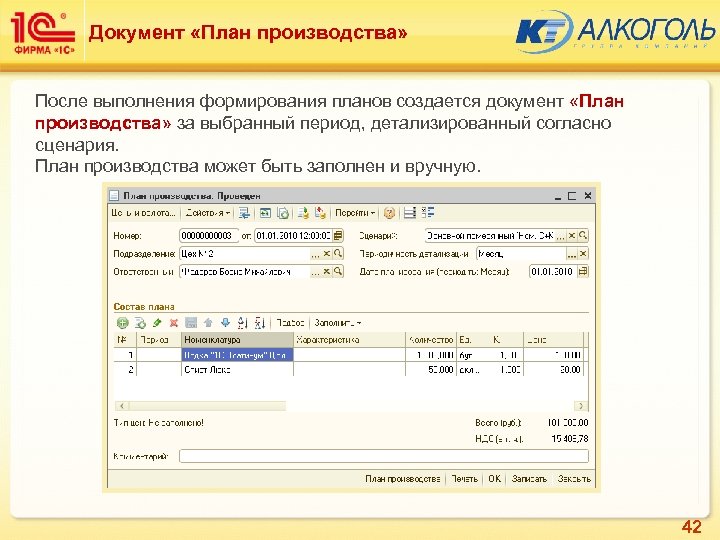This screenshot has width=720, height=540.
Task: Click the toolbar icon immediately left of Перейти
Action: pyautogui.click(x=320, y=213)
